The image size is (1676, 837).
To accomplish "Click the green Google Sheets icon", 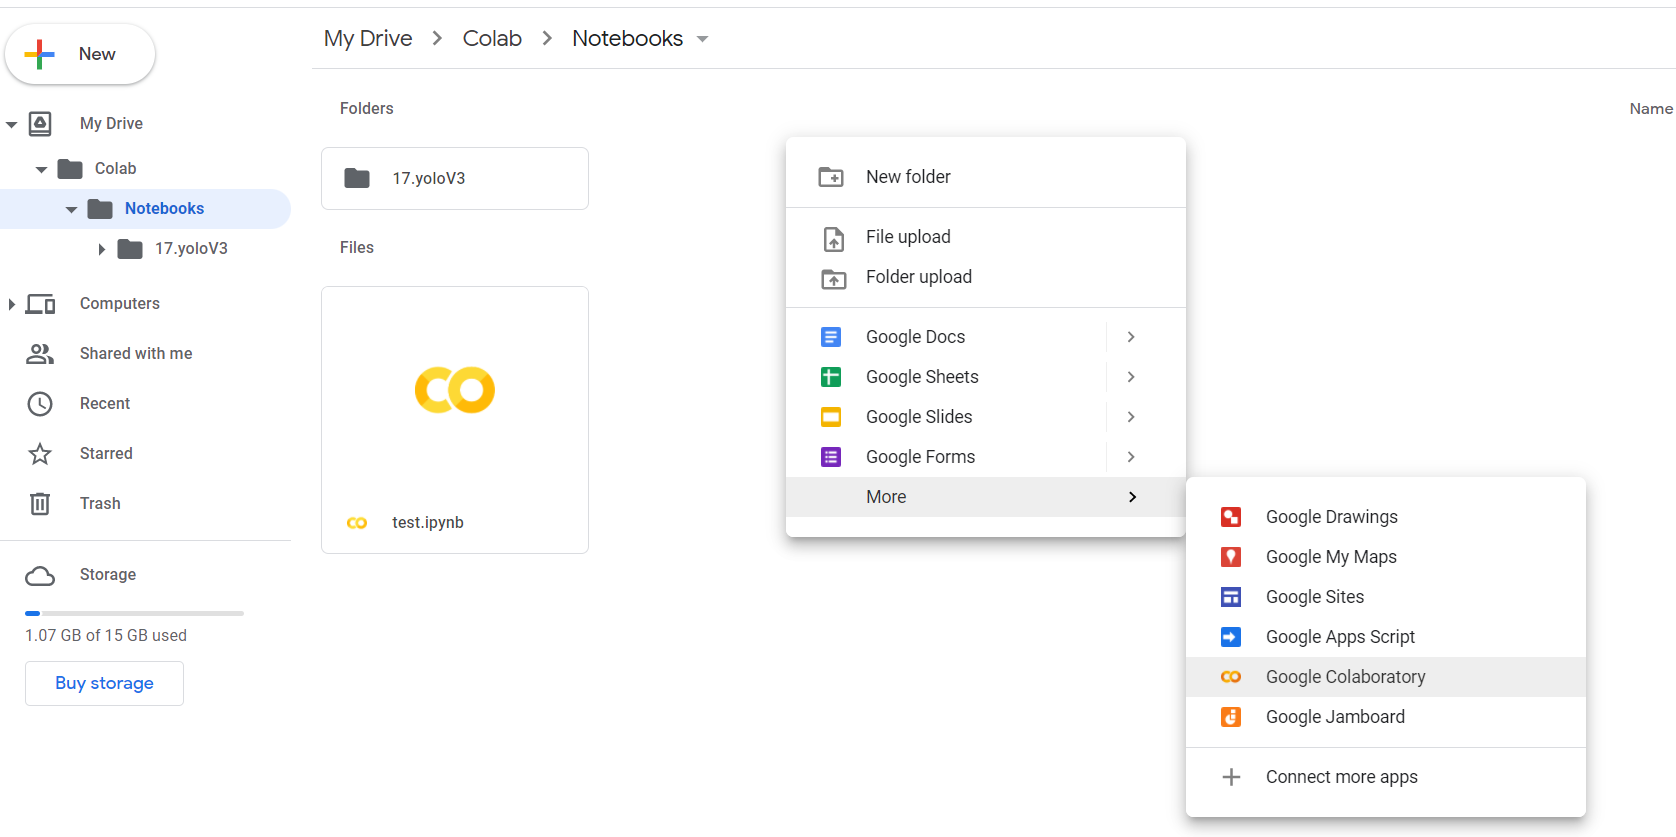I will (x=831, y=377).
